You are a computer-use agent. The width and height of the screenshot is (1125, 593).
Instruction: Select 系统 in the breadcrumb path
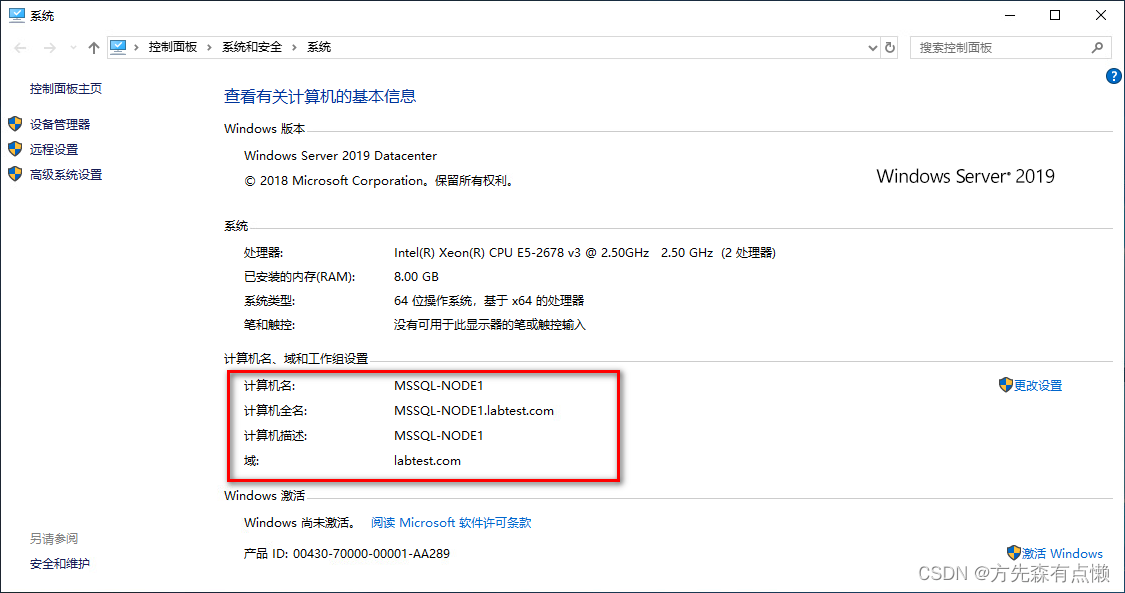coord(319,47)
